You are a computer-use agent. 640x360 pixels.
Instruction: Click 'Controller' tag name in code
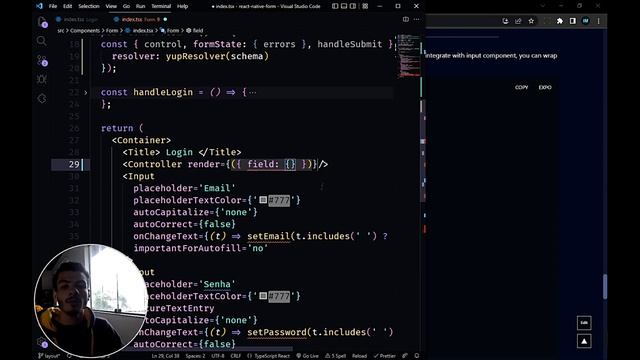(155, 164)
